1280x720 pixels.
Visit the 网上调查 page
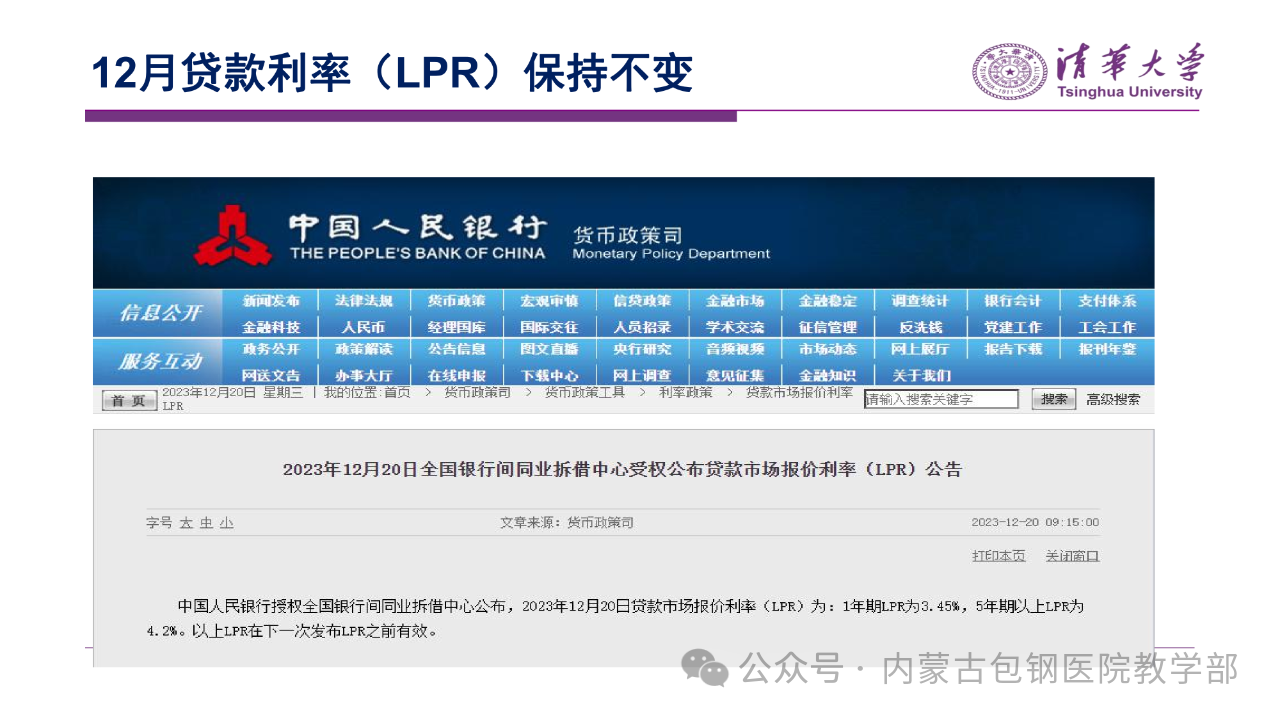click(x=642, y=376)
